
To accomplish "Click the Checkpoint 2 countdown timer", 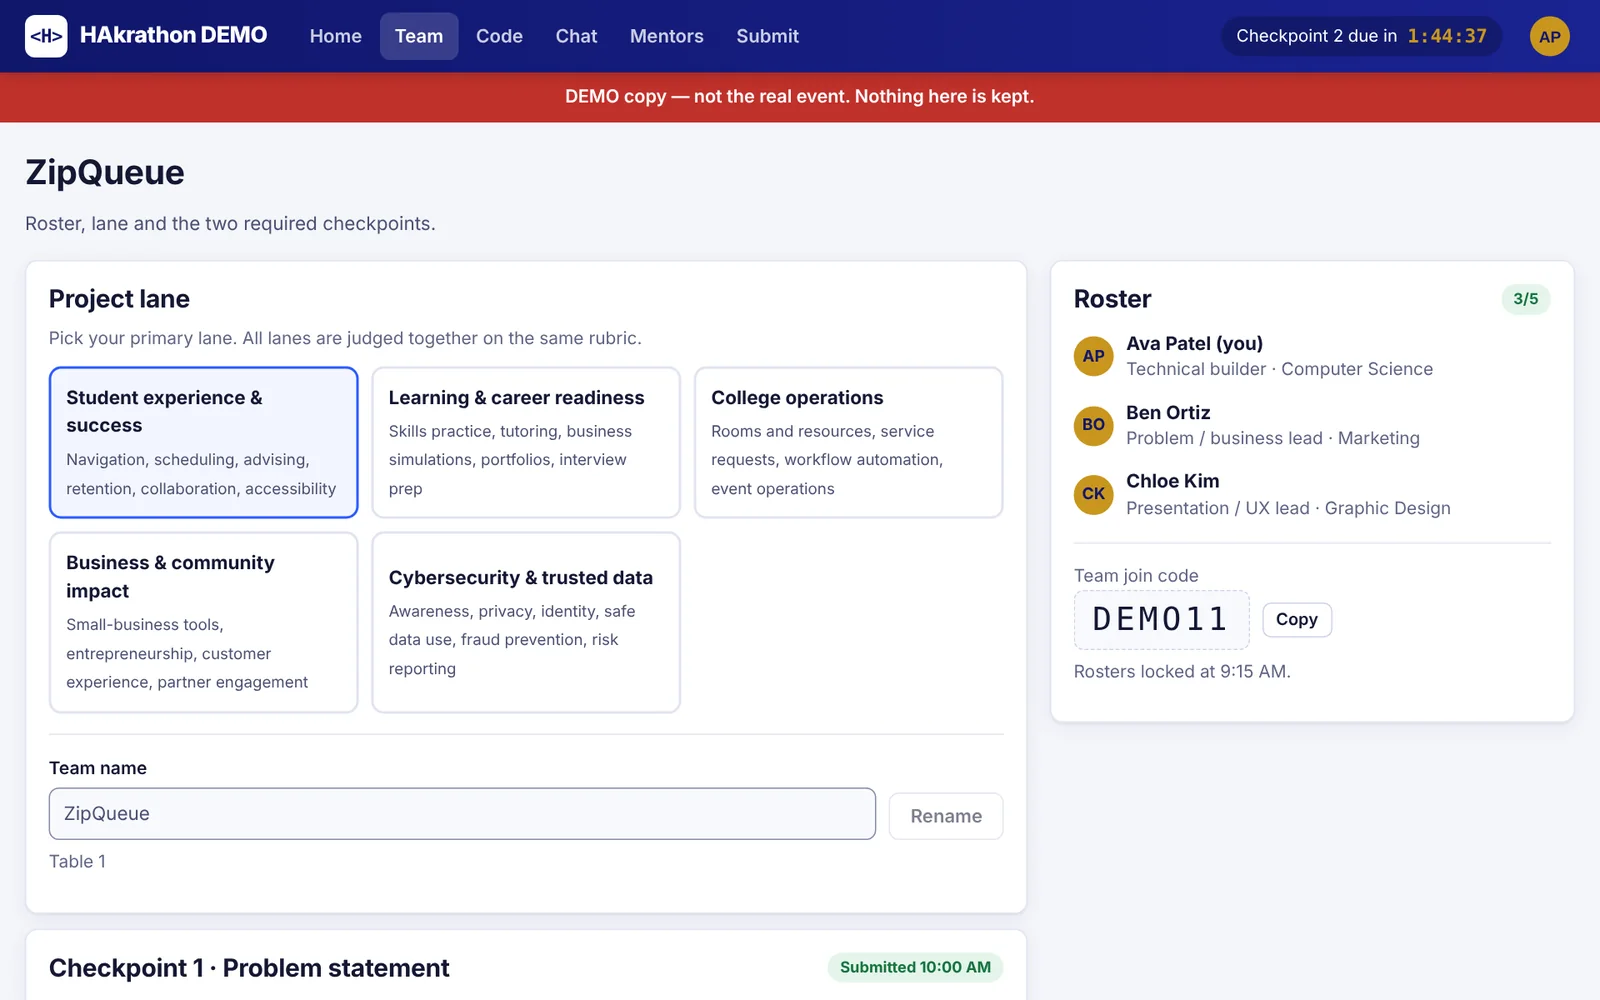I will point(1361,36).
